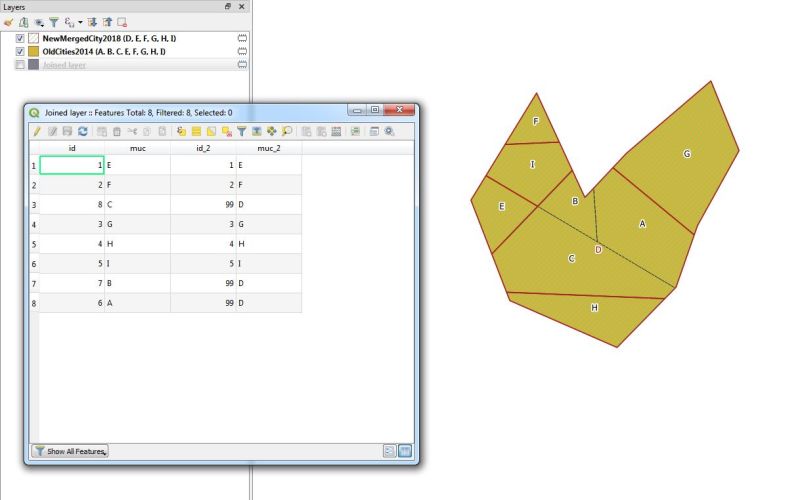Select the OldCities2014 layer name

point(104,52)
